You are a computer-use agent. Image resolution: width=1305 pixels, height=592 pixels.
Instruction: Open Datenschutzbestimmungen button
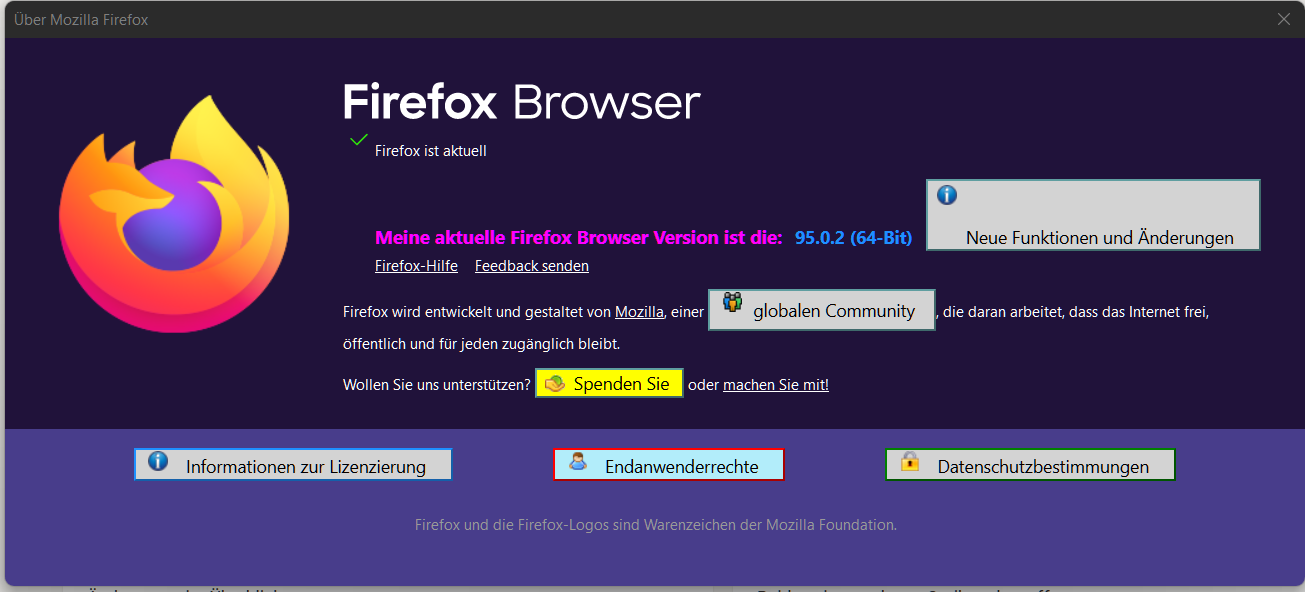click(x=1030, y=465)
